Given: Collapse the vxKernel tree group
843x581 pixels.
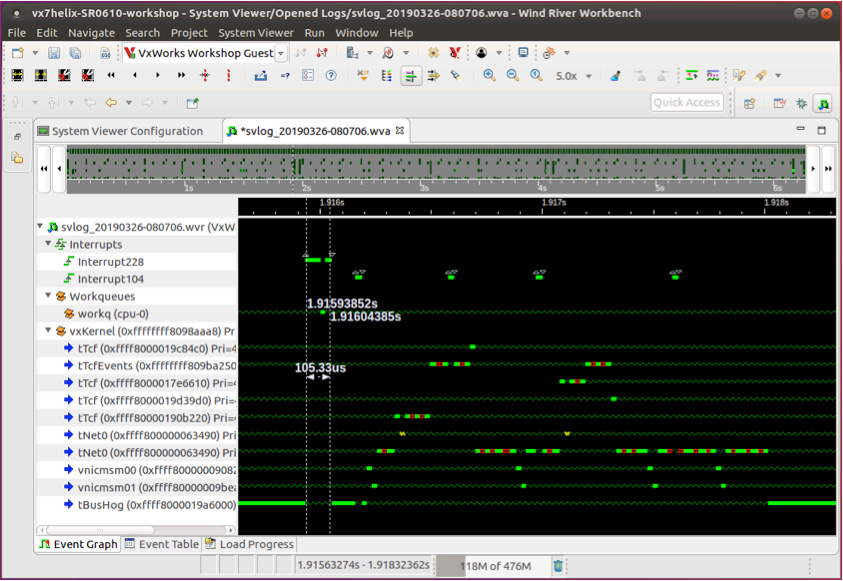Looking at the screenshot, I should 48,330.
